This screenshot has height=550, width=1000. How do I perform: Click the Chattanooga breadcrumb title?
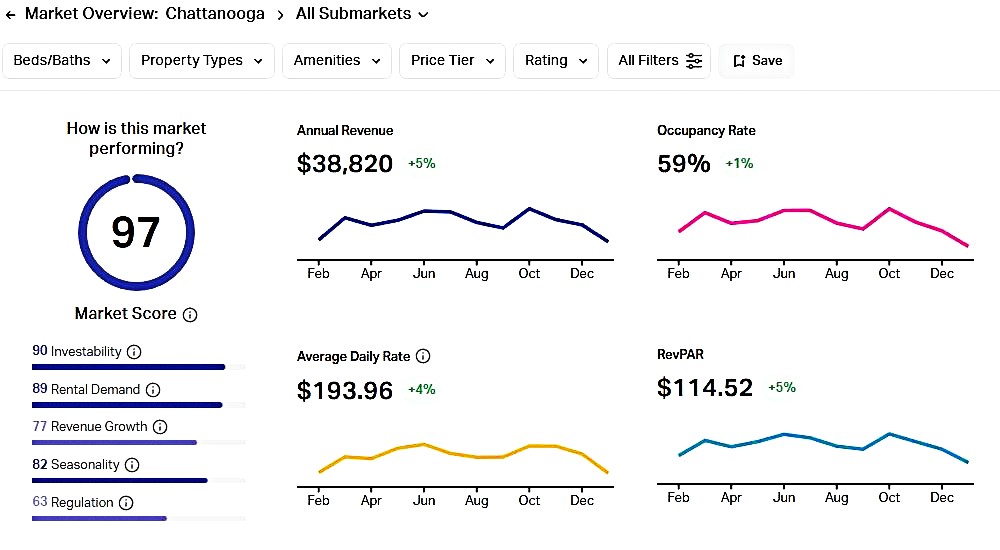coord(215,14)
